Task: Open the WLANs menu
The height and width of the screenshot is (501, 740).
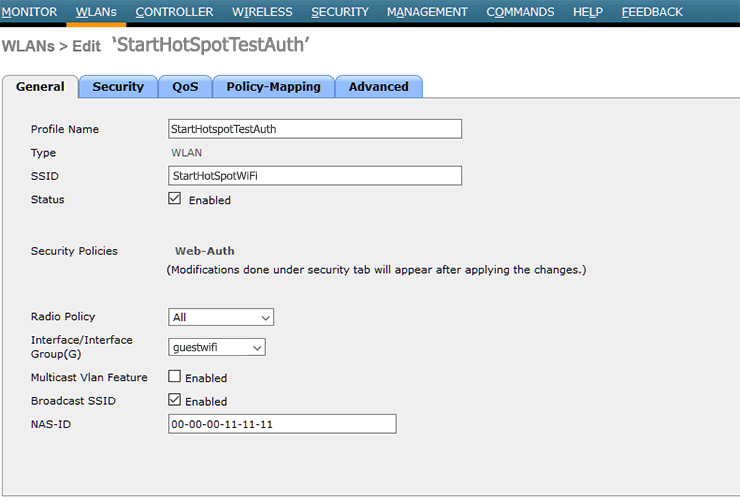Action: point(96,12)
